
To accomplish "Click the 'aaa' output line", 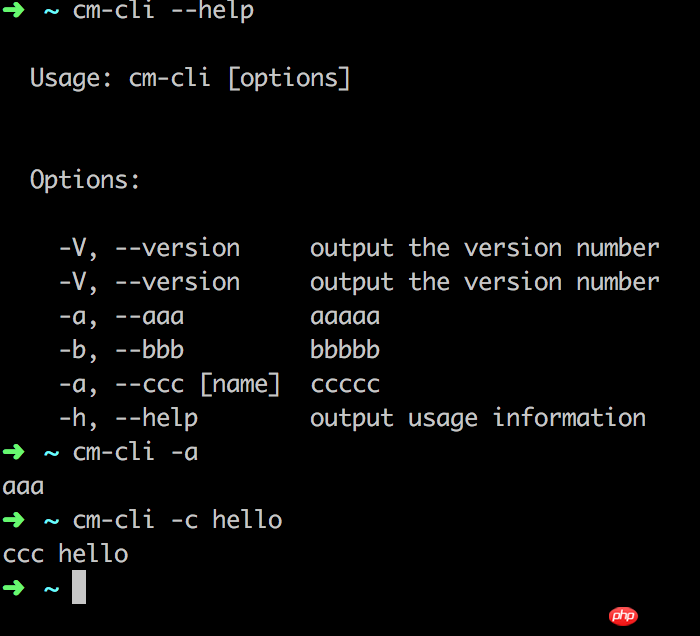I will [23, 487].
